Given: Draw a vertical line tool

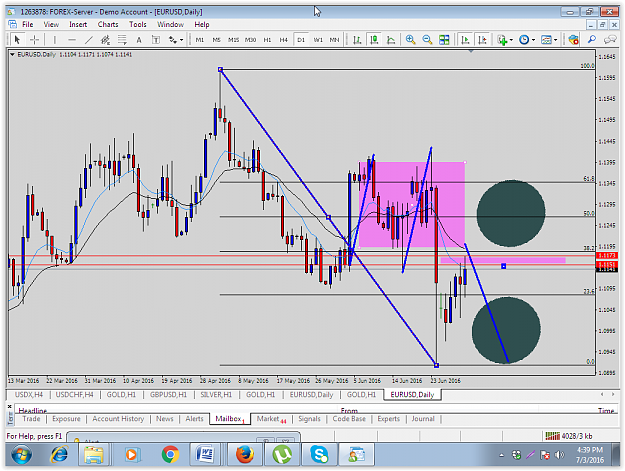Looking at the screenshot, I should (x=55, y=39).
